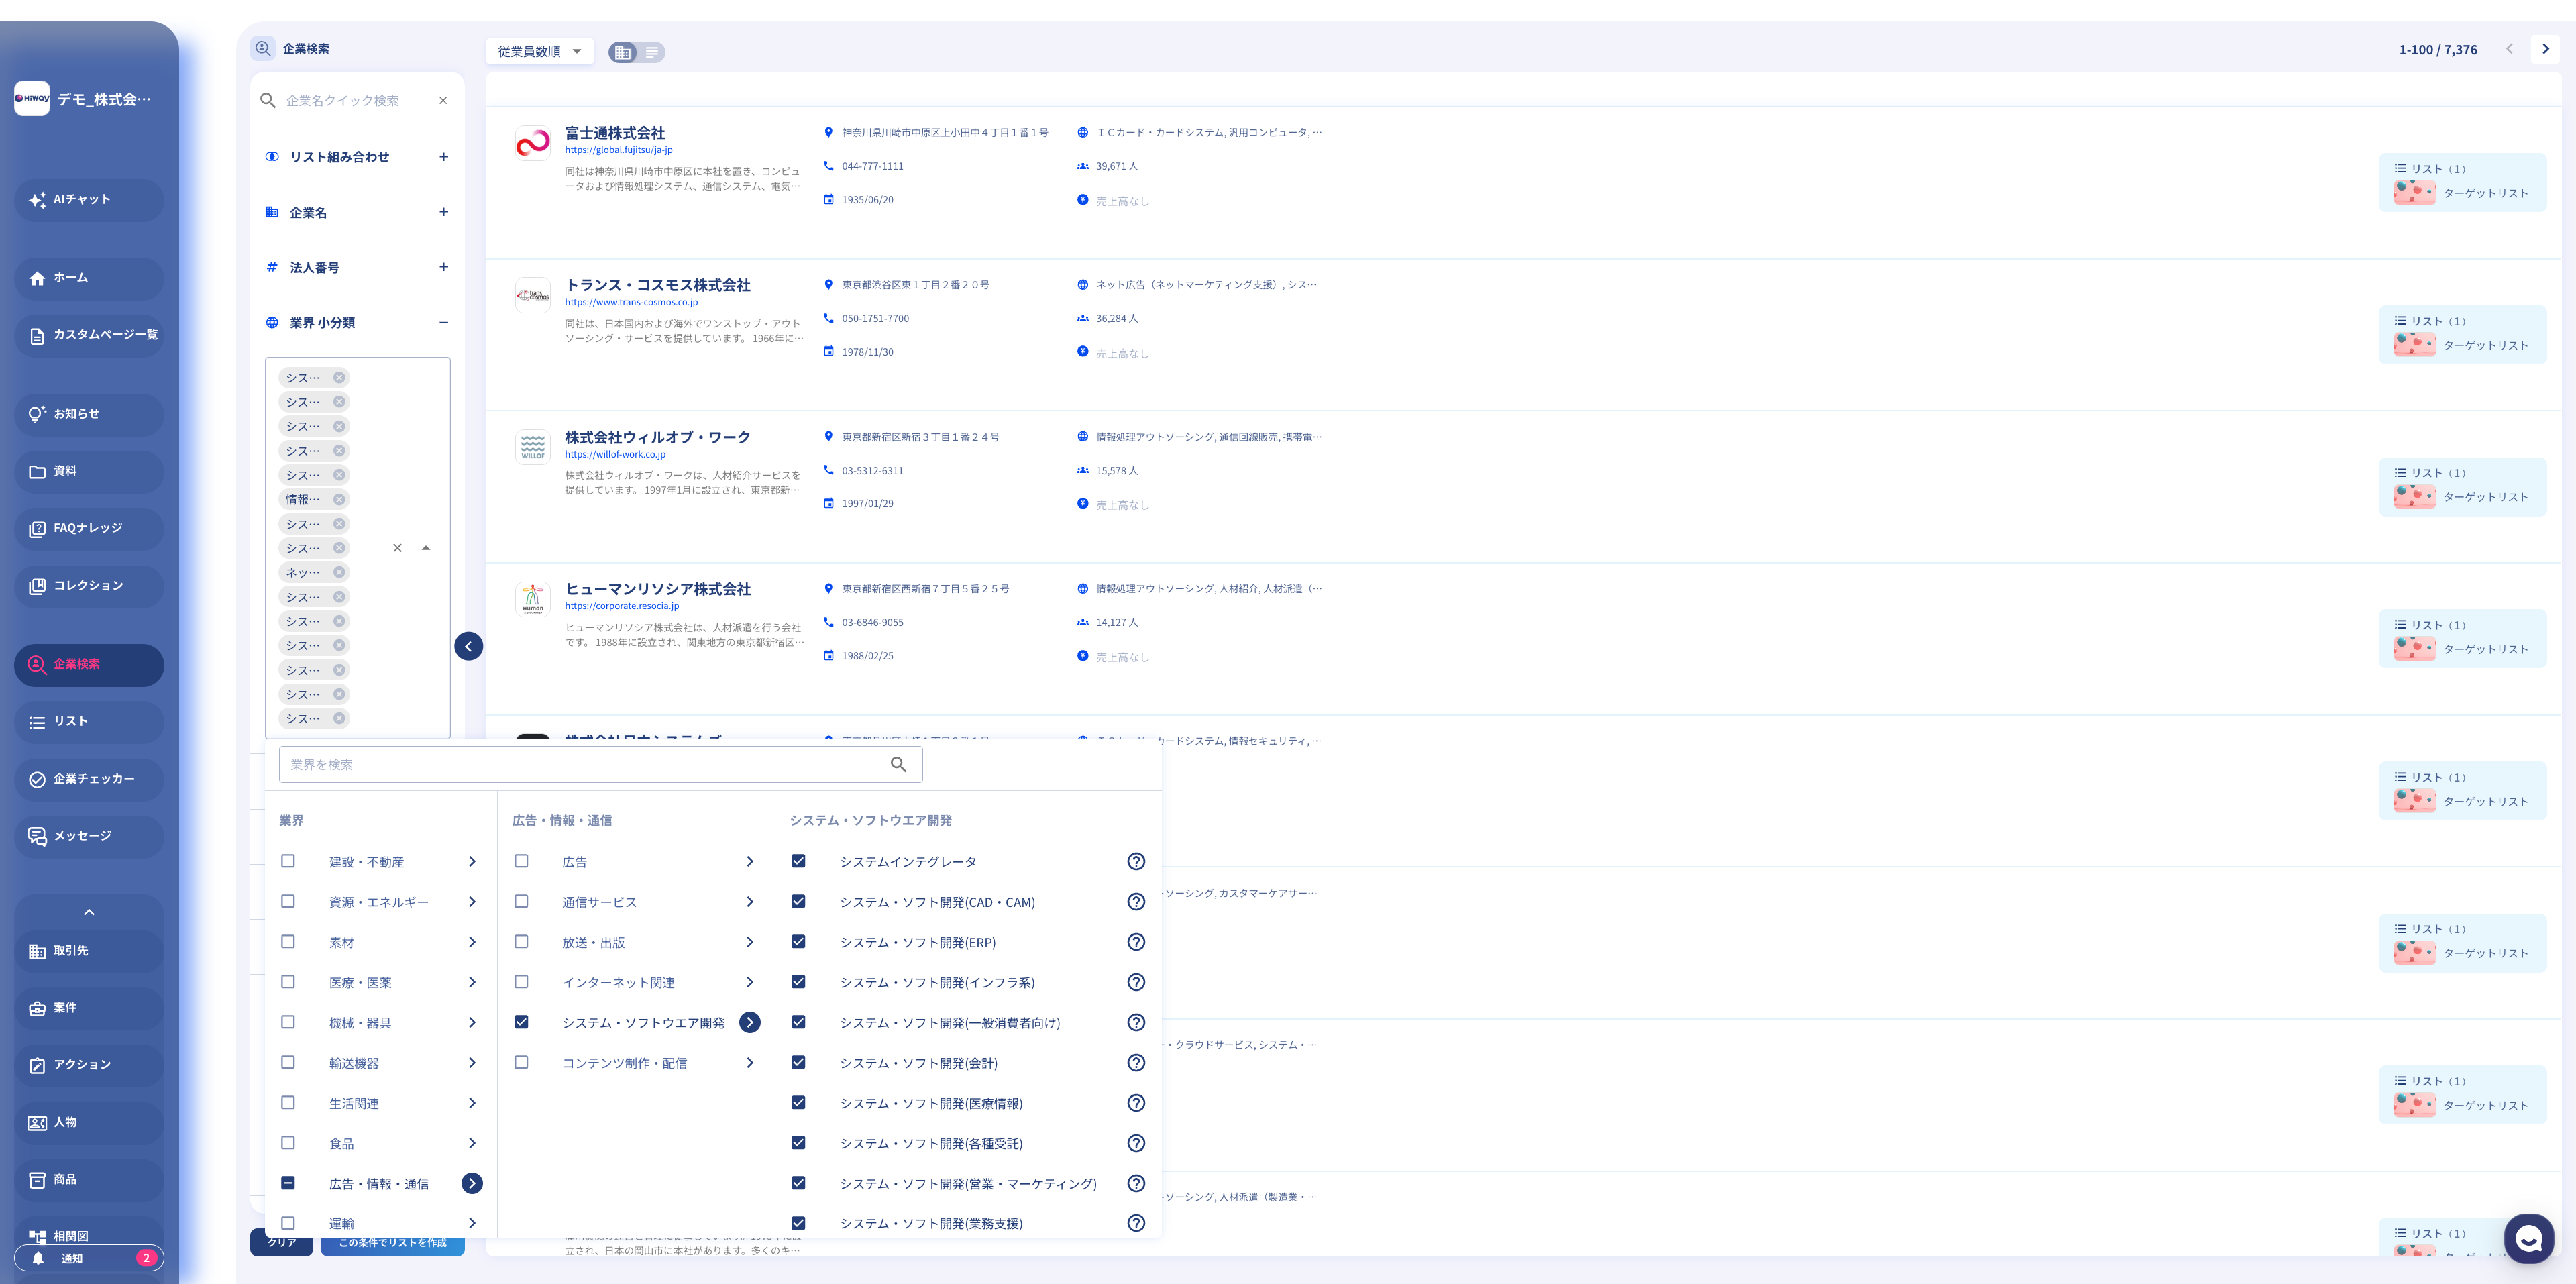Image resolution: width=2576 pixels, height=1284 pixels.
Task: Open the 従業員数順 sort dropdown
Action: tap(539, 52)
